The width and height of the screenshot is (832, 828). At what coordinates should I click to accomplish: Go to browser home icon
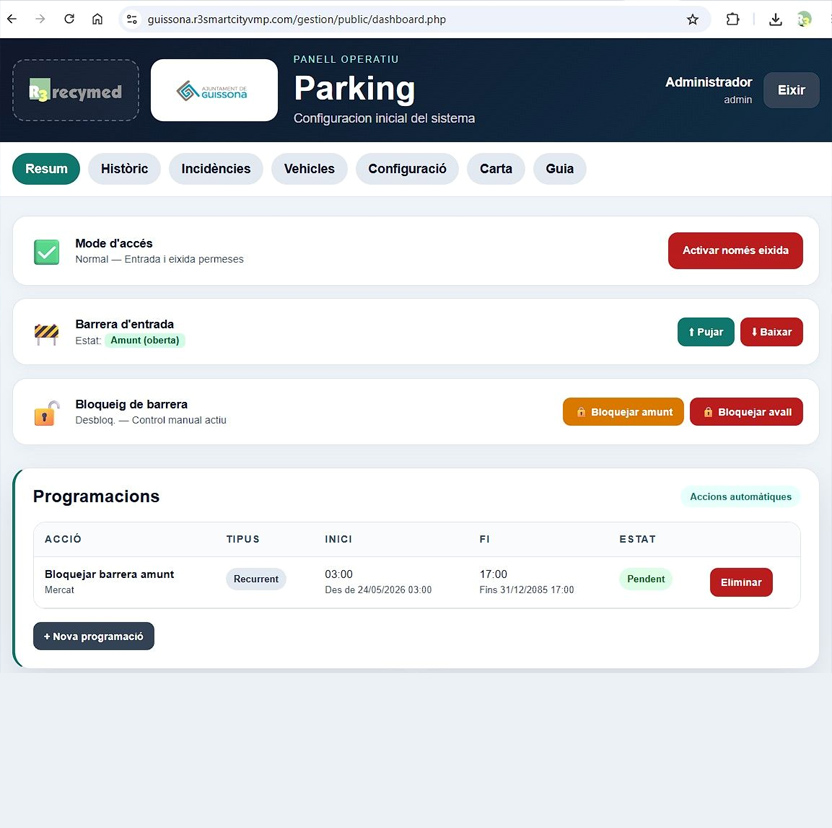pos(97,19)
